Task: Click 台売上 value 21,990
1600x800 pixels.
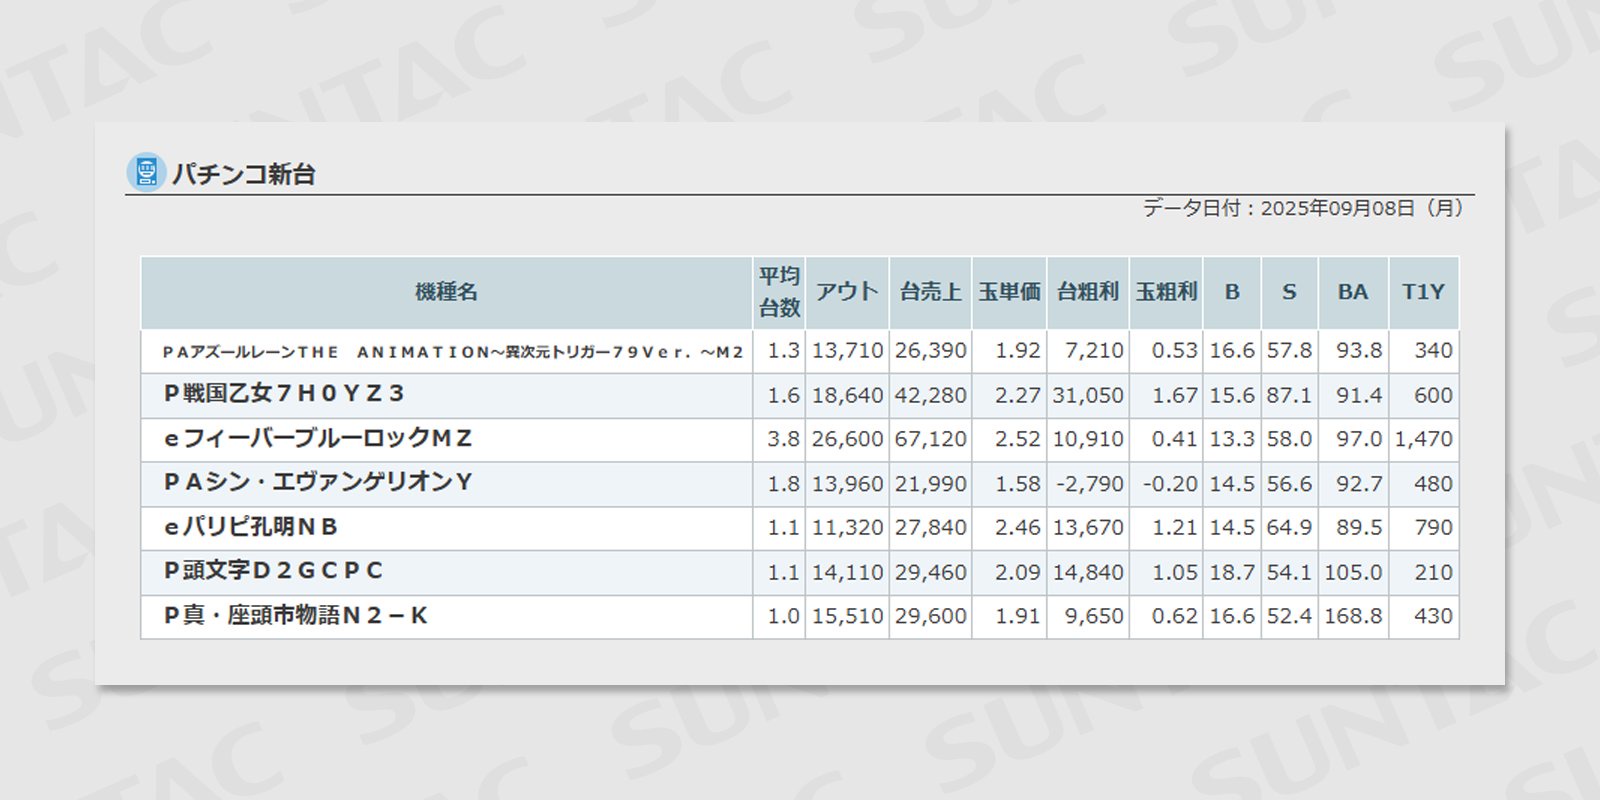Action: (930, 484)
